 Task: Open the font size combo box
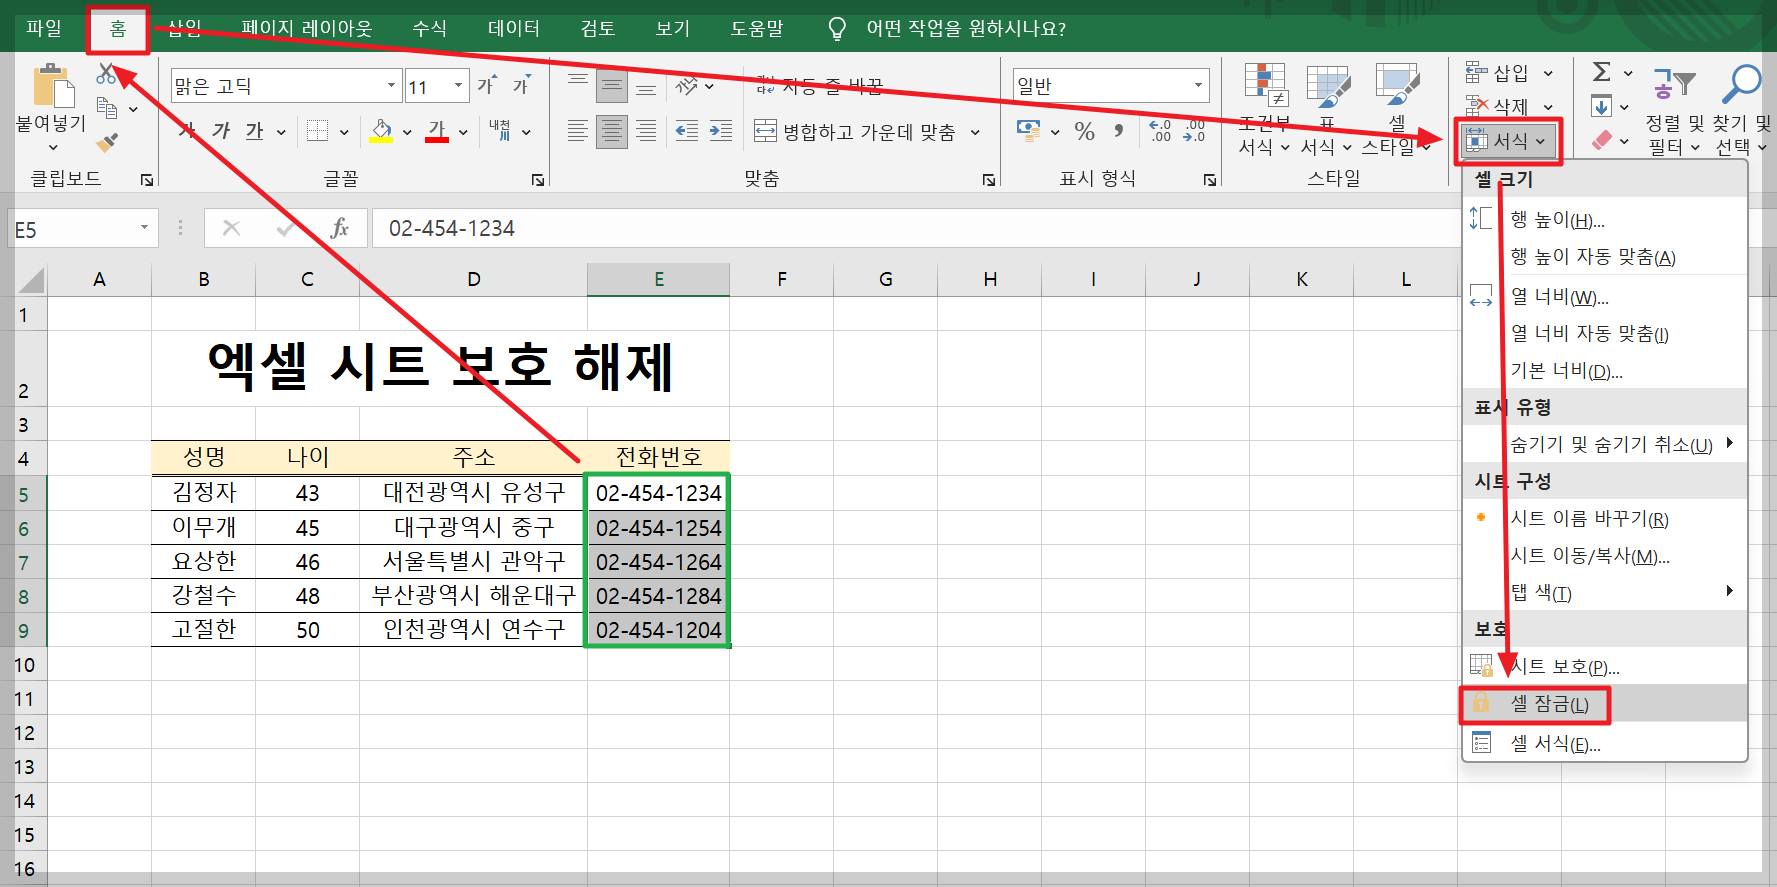coord(436,86)
